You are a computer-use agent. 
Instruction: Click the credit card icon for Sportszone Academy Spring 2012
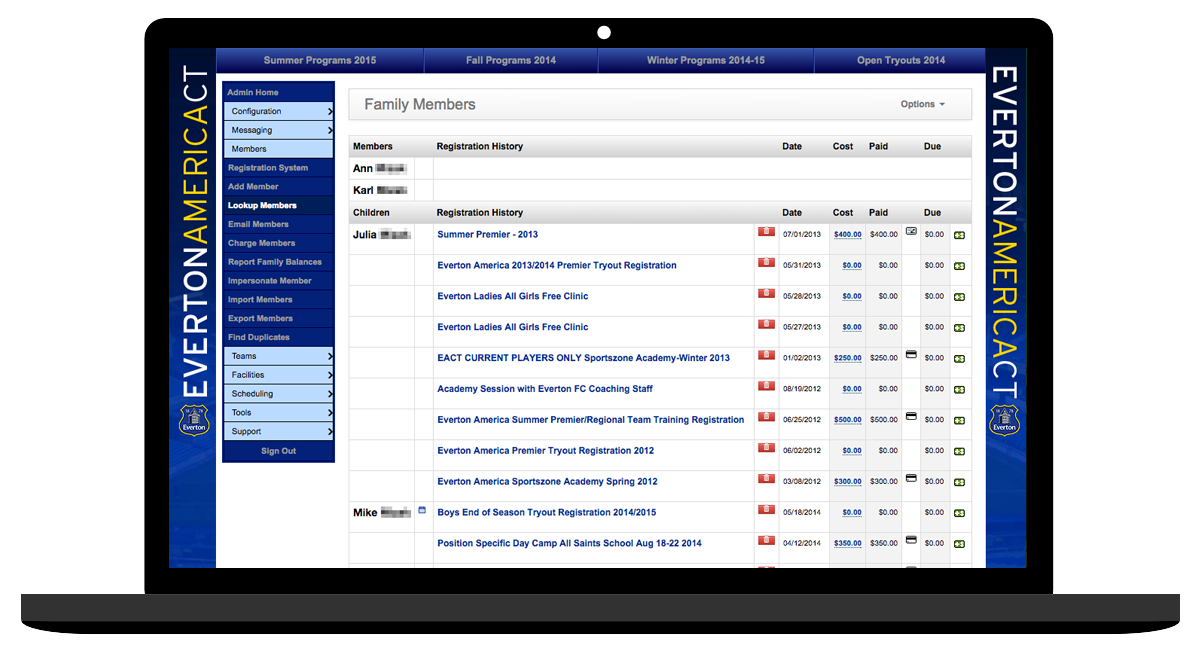point(910,478)
